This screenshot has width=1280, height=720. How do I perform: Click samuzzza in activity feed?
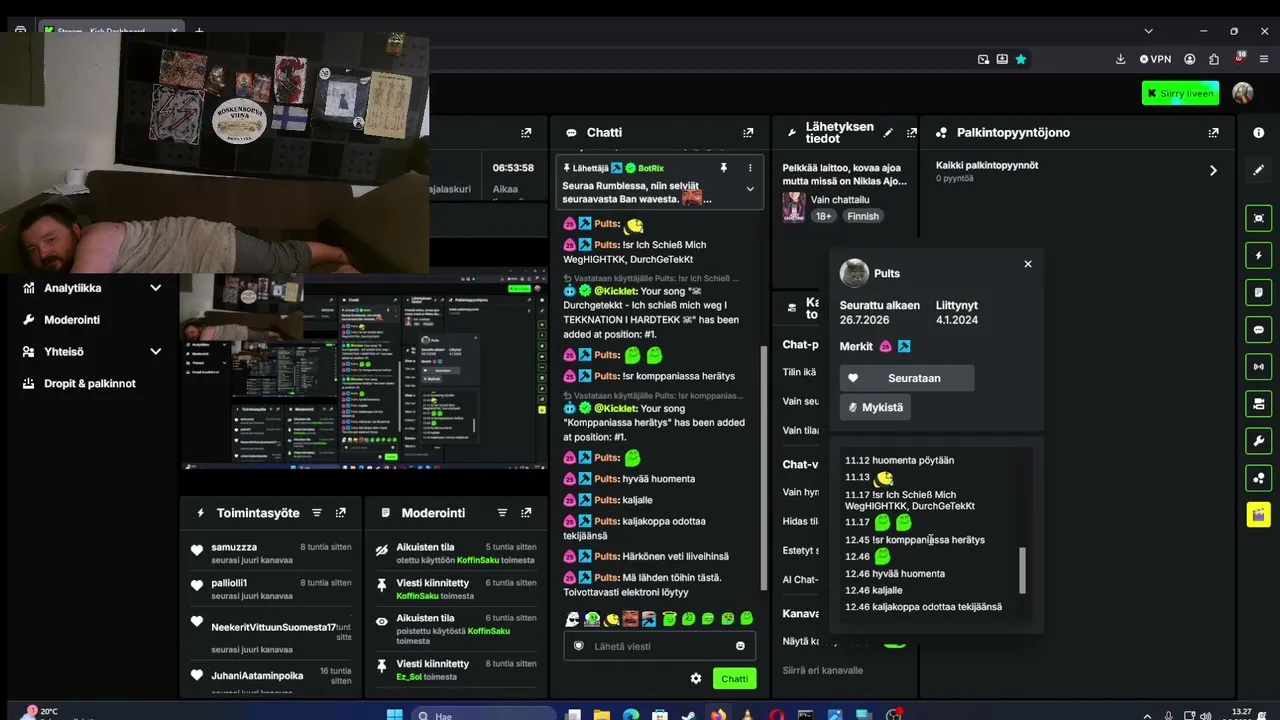tap(234, 548)
